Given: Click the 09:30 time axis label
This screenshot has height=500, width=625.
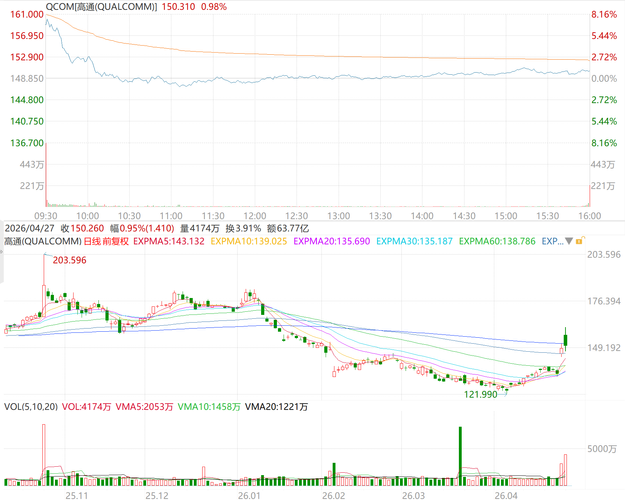Looking at the screenshot, I should tap(45, 216).
